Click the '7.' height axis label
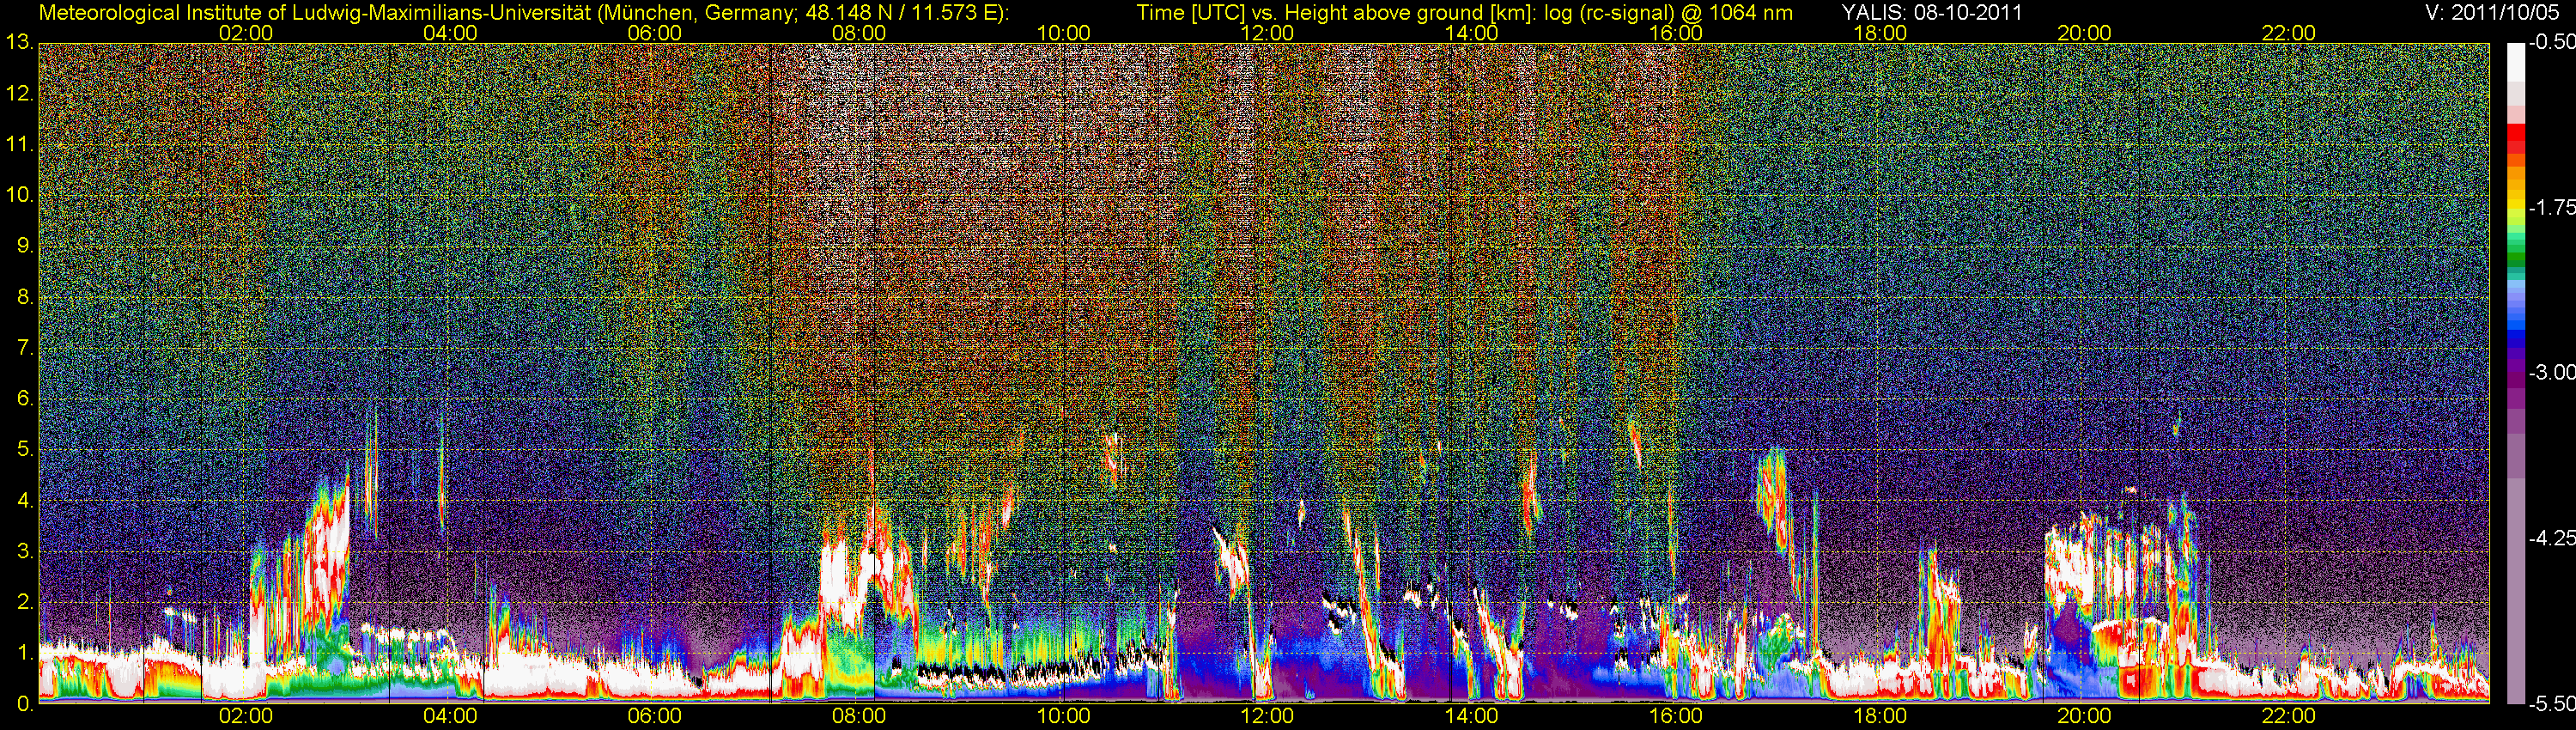2576x730 pixels. coord(25,348)
